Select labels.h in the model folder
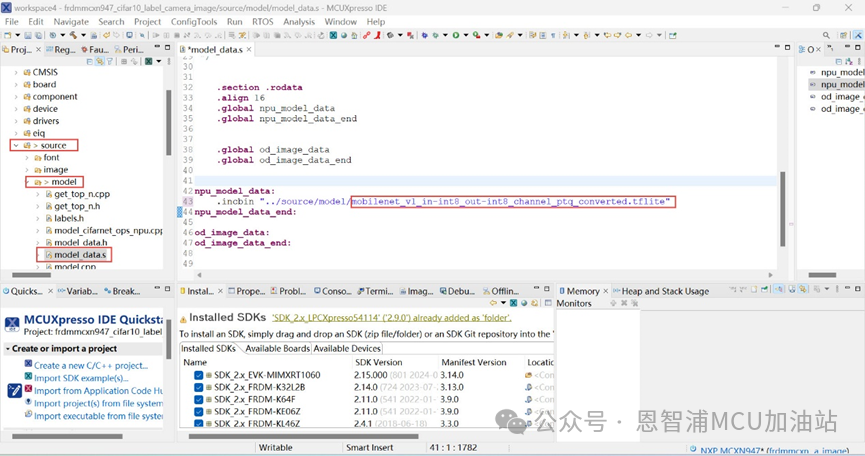The height and width of the screenshot is (456, 865). (x=69, y=218)
